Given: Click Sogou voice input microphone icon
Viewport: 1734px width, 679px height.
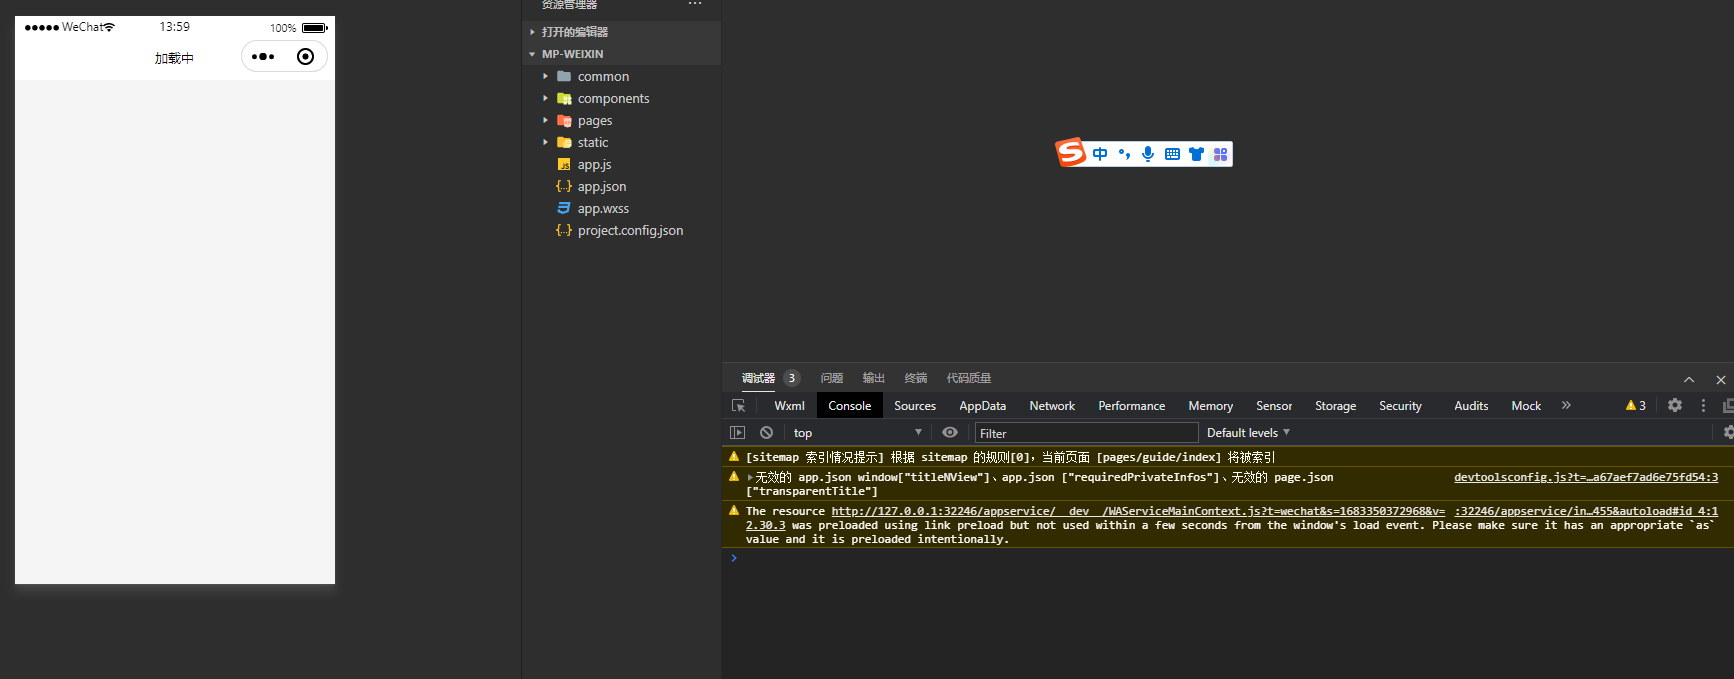Looking at the screenshot, I should (x=1148, y=154).
